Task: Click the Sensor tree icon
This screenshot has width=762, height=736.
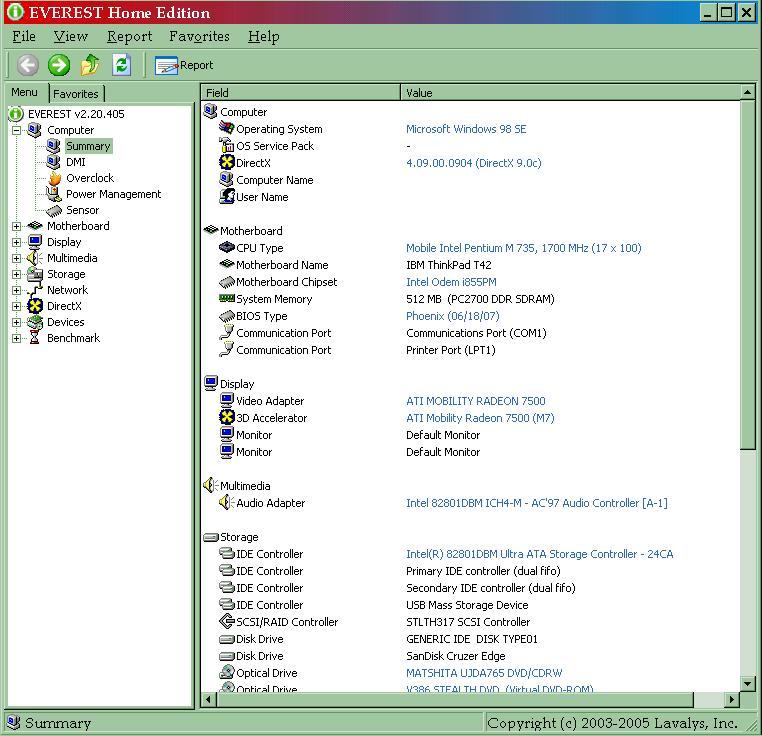Action: click(54, 210)
